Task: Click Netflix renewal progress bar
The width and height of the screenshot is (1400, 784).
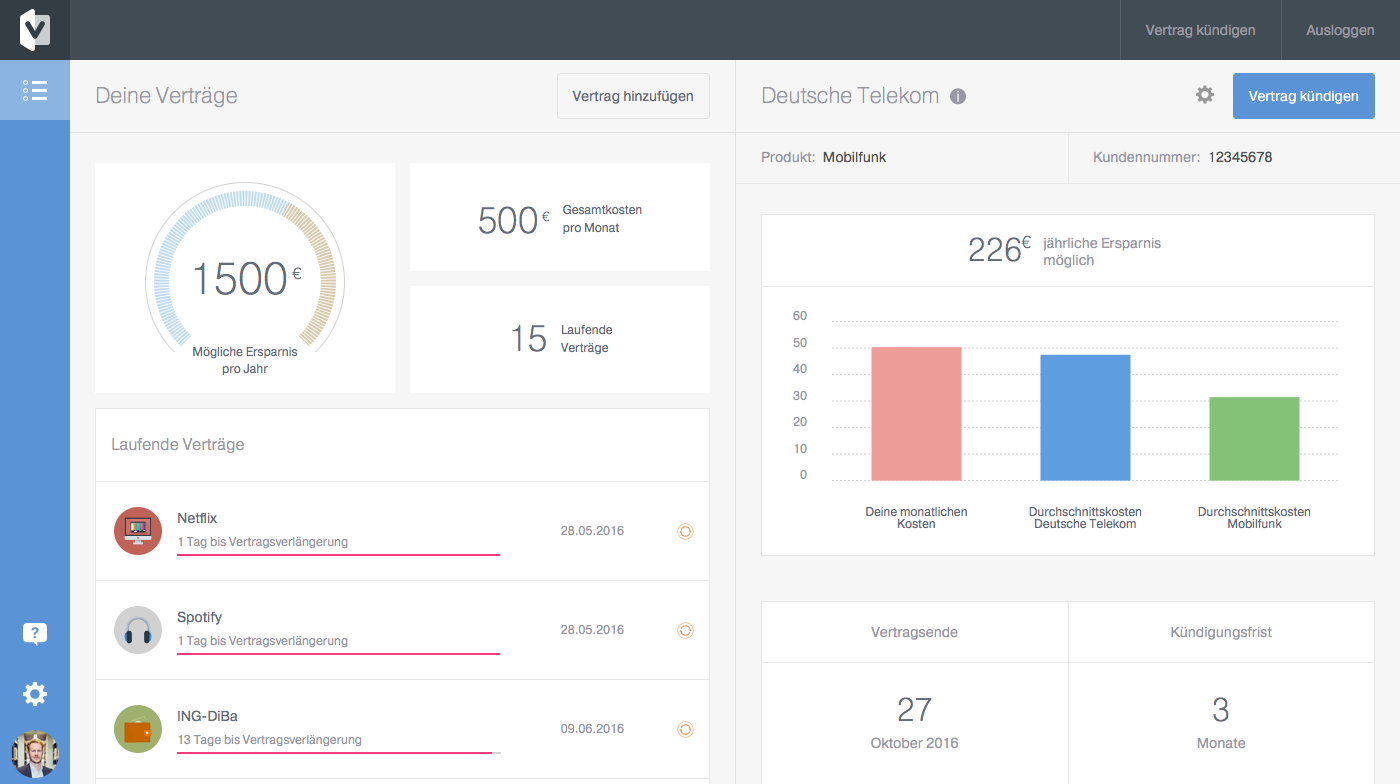Action: (338, 554)
